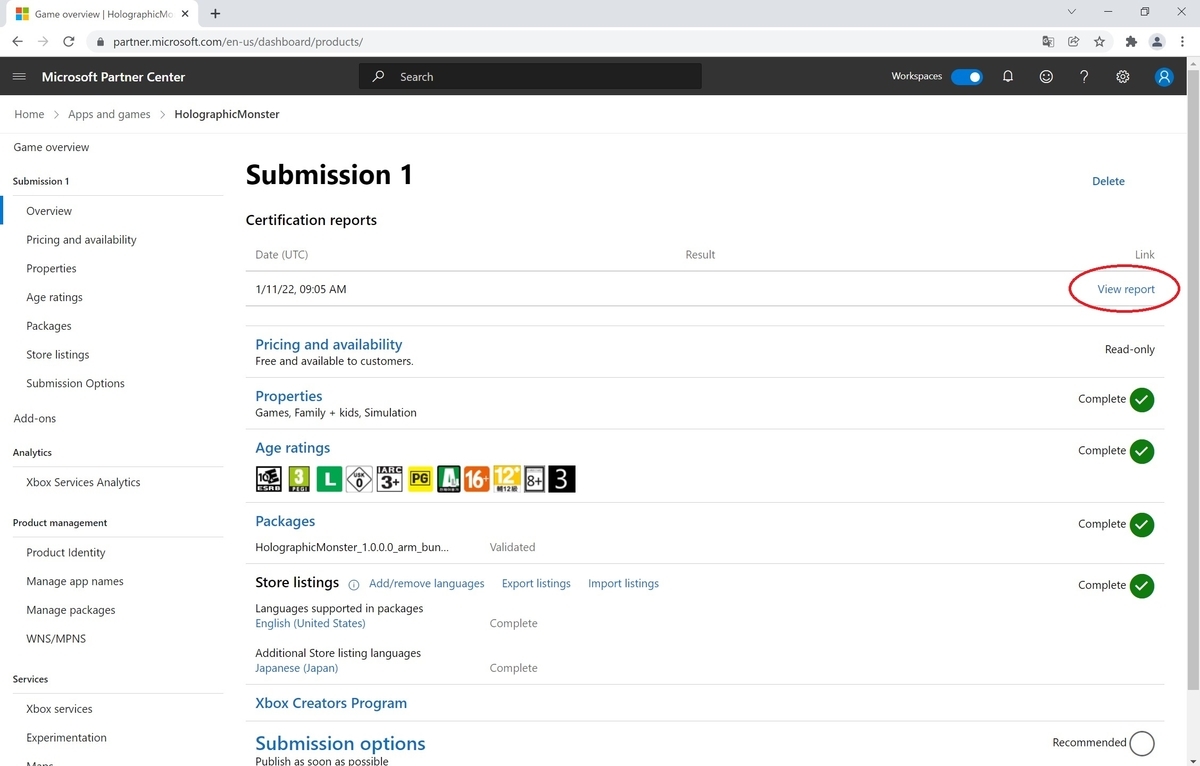1200x766 pixels.
Task: Open Age ratings sidebar item
Action: [54, 297]
